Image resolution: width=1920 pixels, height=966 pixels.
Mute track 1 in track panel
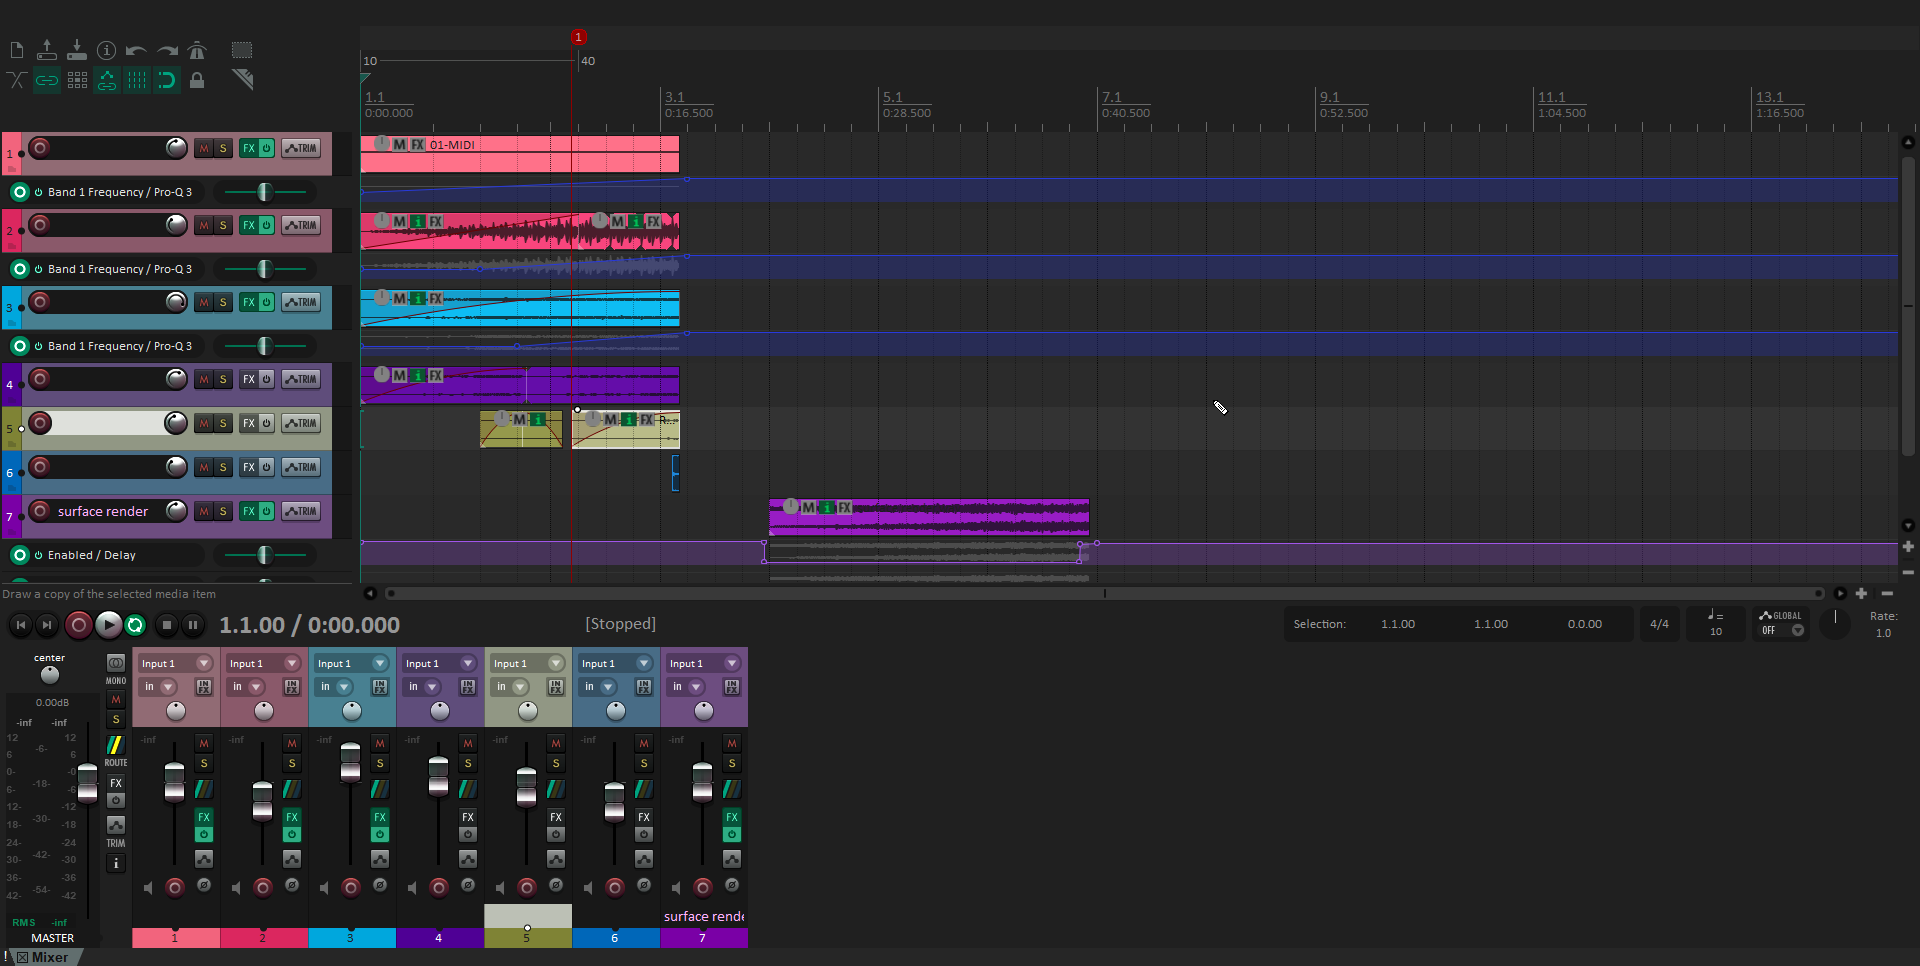click(204, 148)
